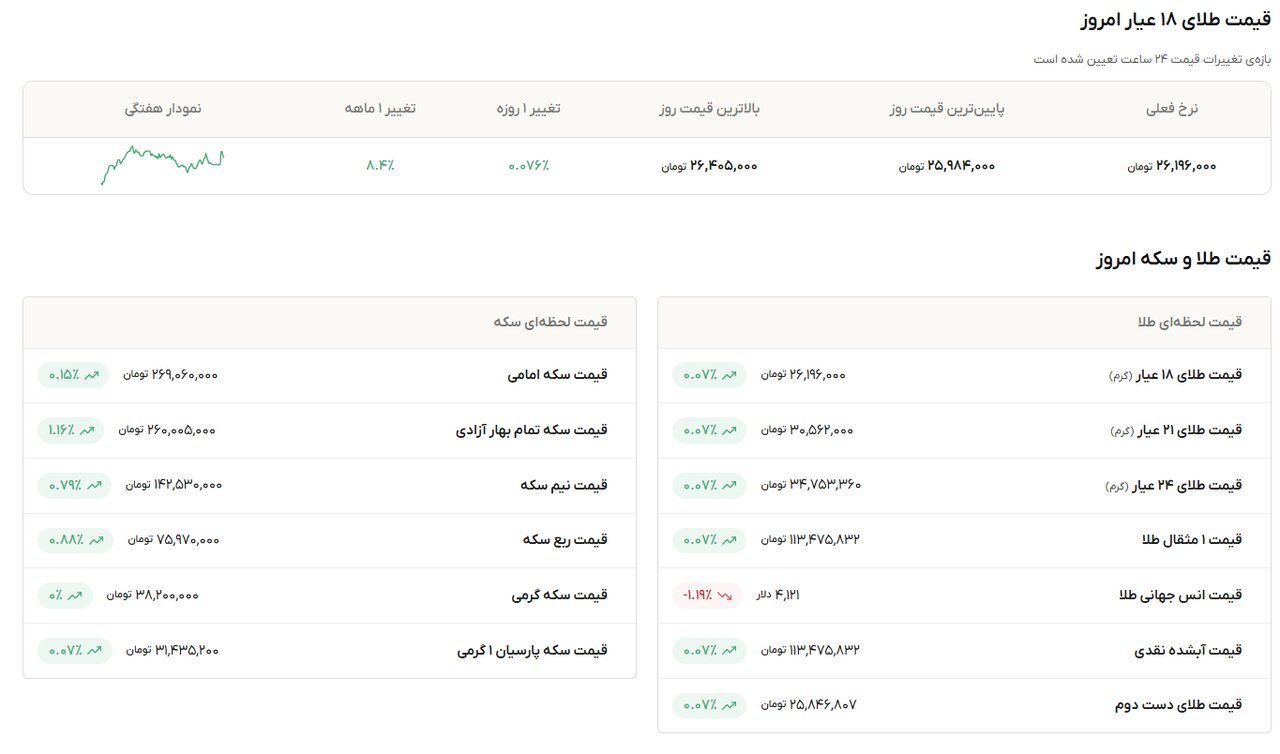This screenshot has height=754, width=1280.
Task: Click the نرخ فعلی column header
Action: pos(1172,108)
